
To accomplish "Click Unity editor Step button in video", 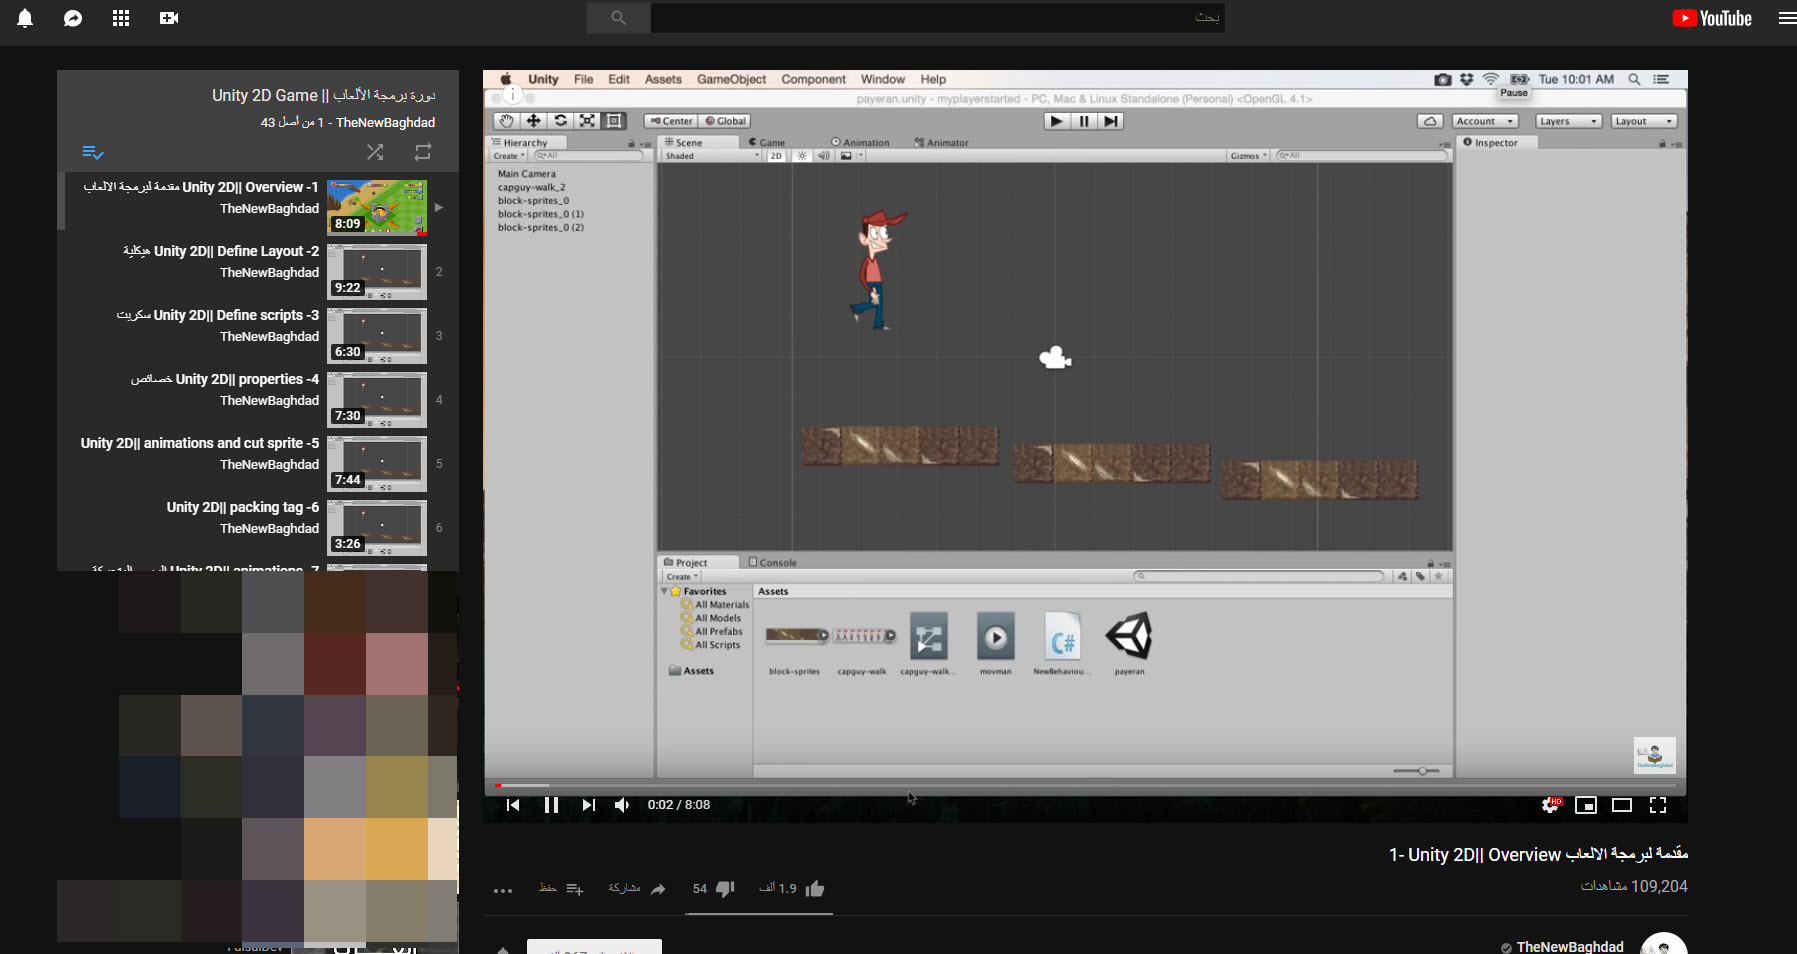I will pos(1111,121).
